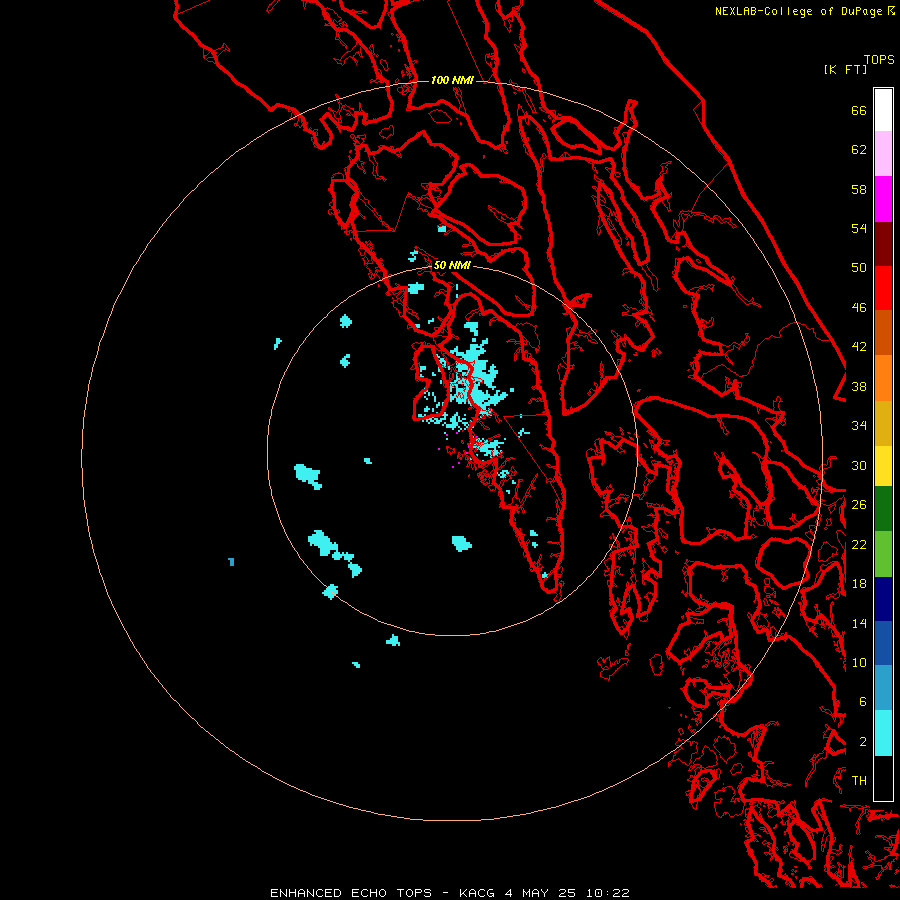Click the white swatch in the tops legend

(x=883, y=110)
